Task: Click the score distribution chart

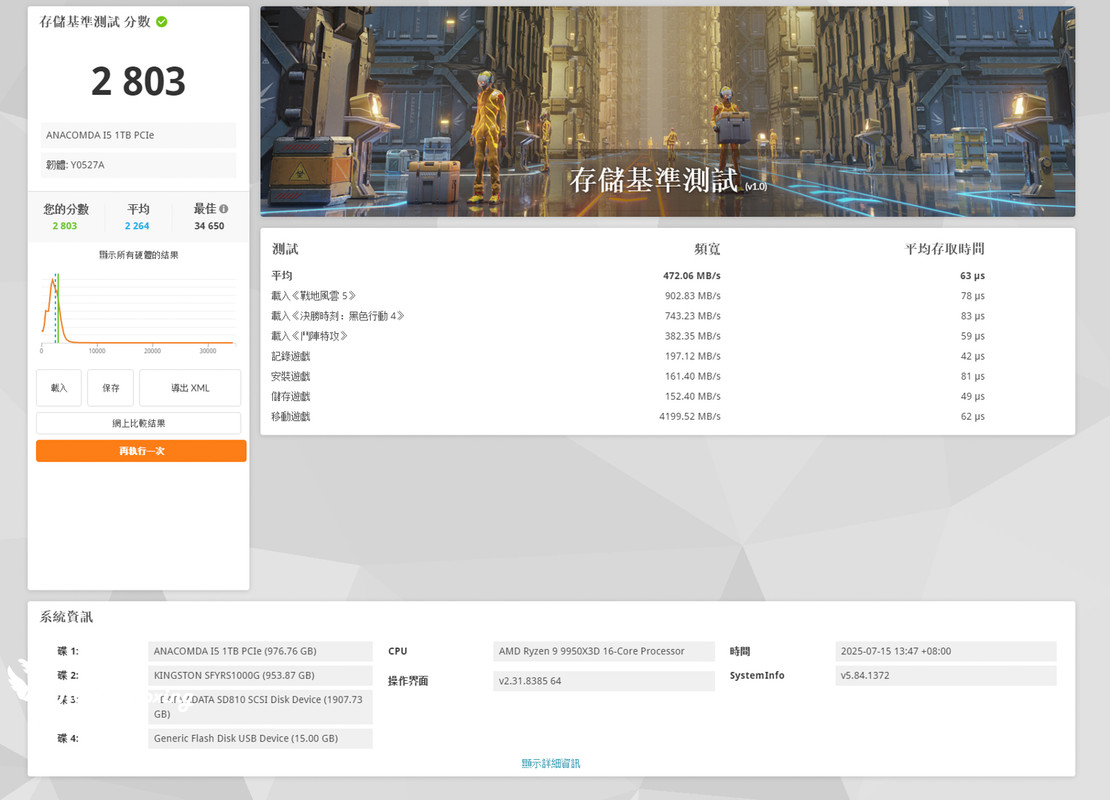Action: (x=138, y=312)
